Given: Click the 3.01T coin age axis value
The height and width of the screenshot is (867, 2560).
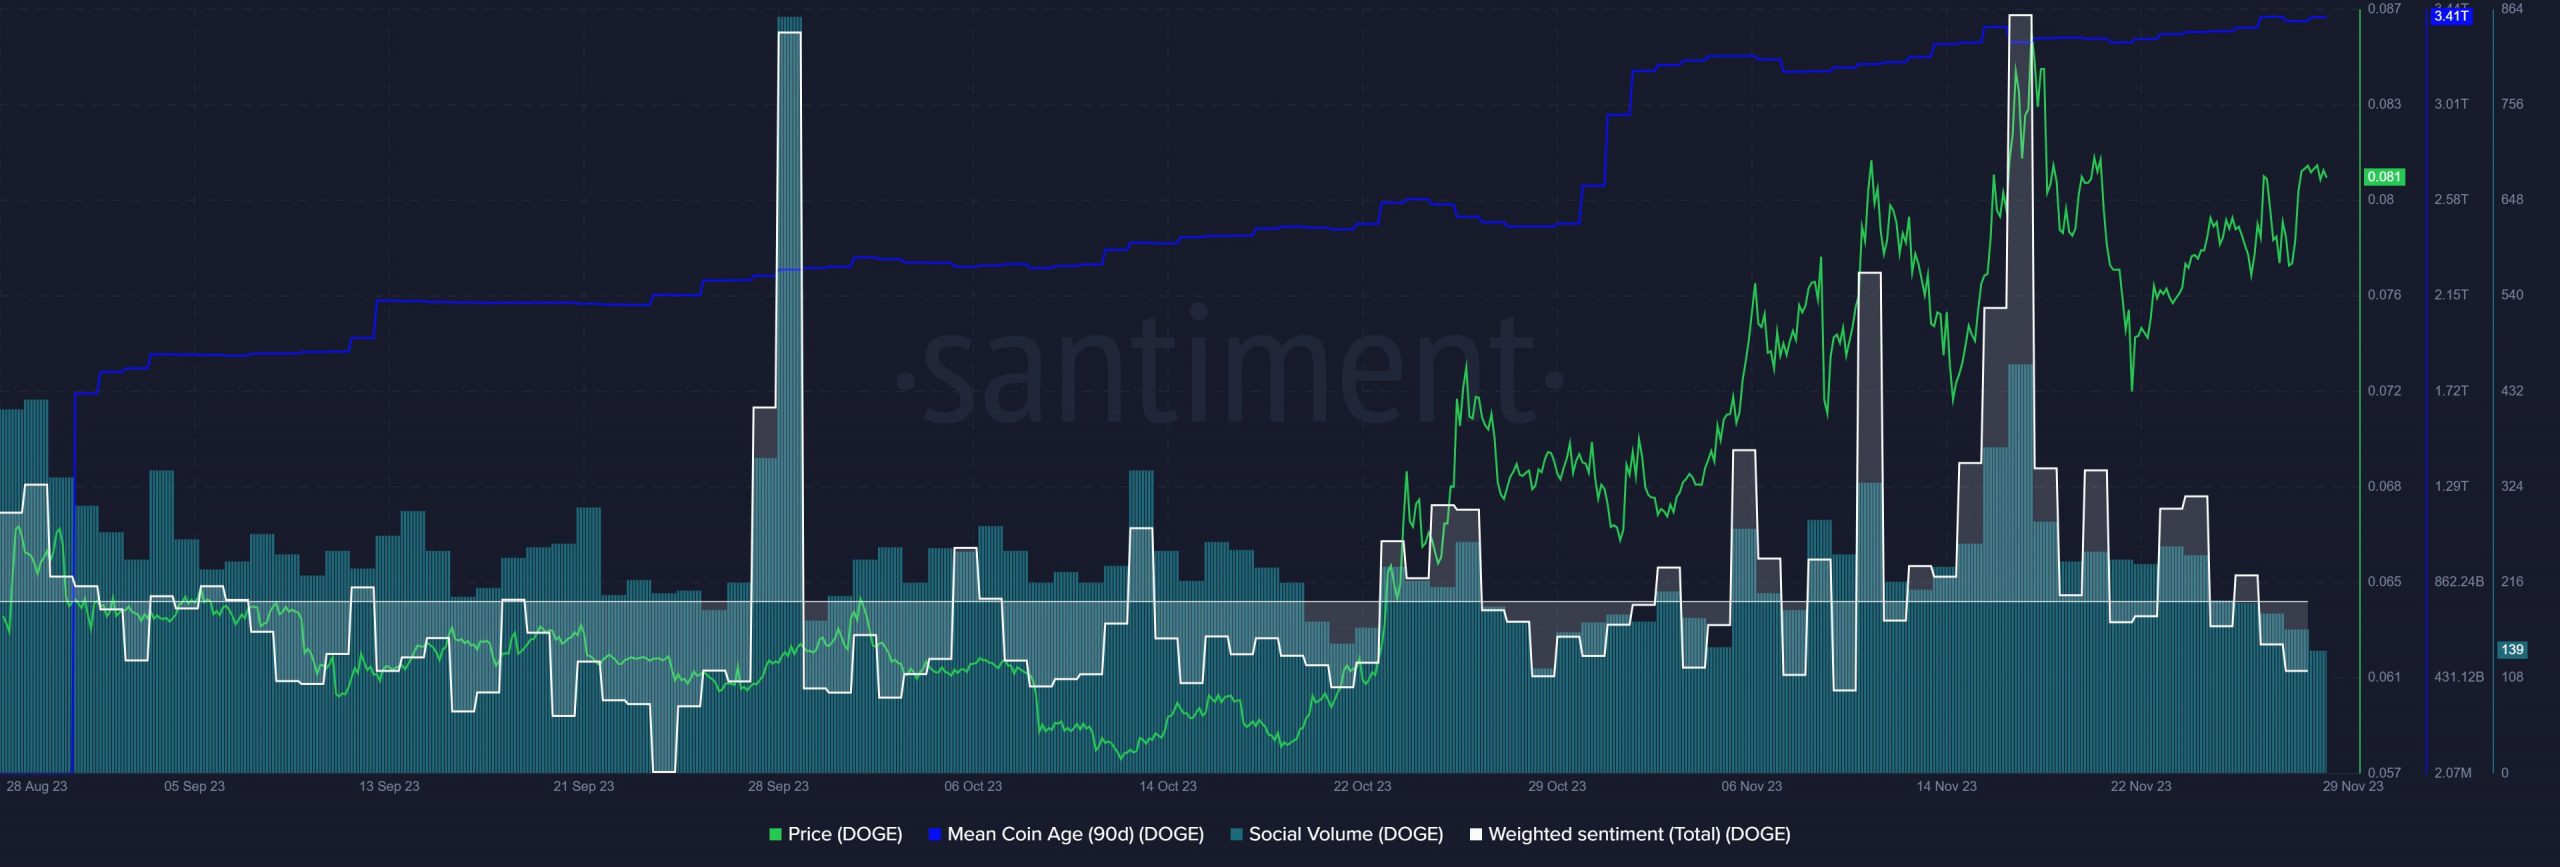Looking at the screenshot, I should [x=2451, y=104].
